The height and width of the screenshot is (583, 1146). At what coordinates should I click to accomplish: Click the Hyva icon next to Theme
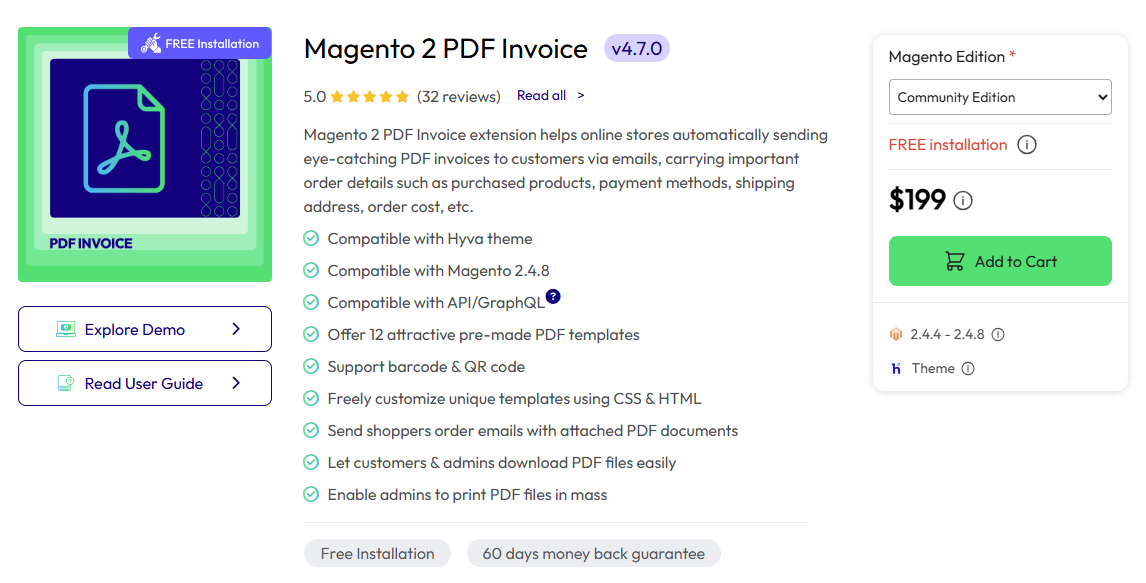896,368
